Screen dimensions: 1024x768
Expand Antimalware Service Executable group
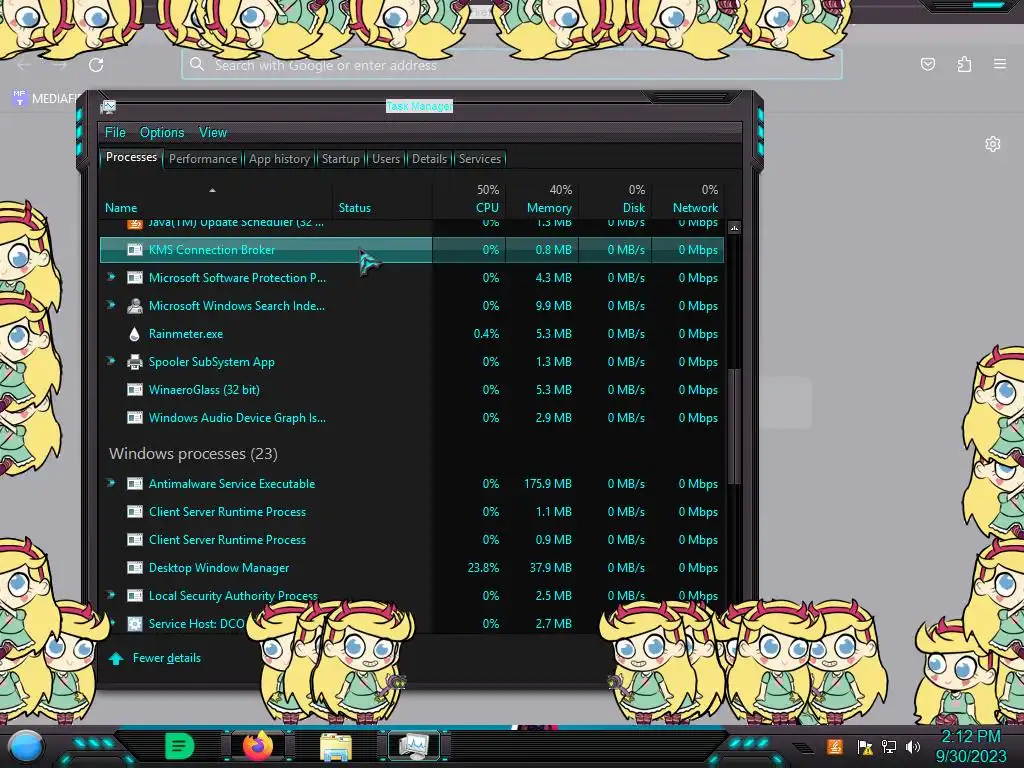point(112,483)
